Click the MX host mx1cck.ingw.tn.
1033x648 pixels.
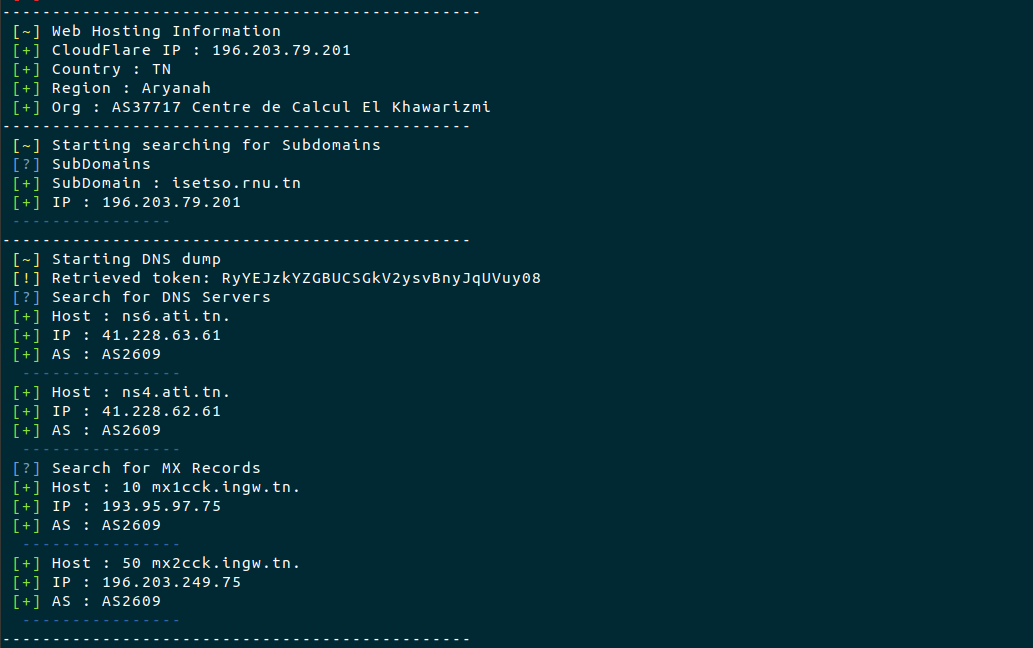coord(225,487)
